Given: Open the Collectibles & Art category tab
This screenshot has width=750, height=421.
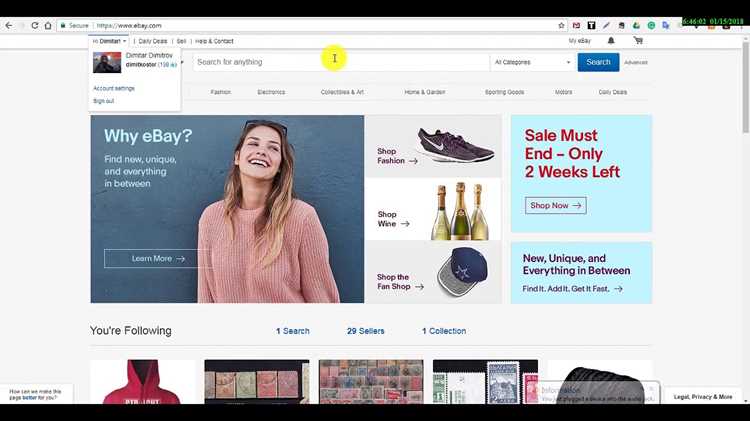Looking at the screenshot, I should point(342,92).
